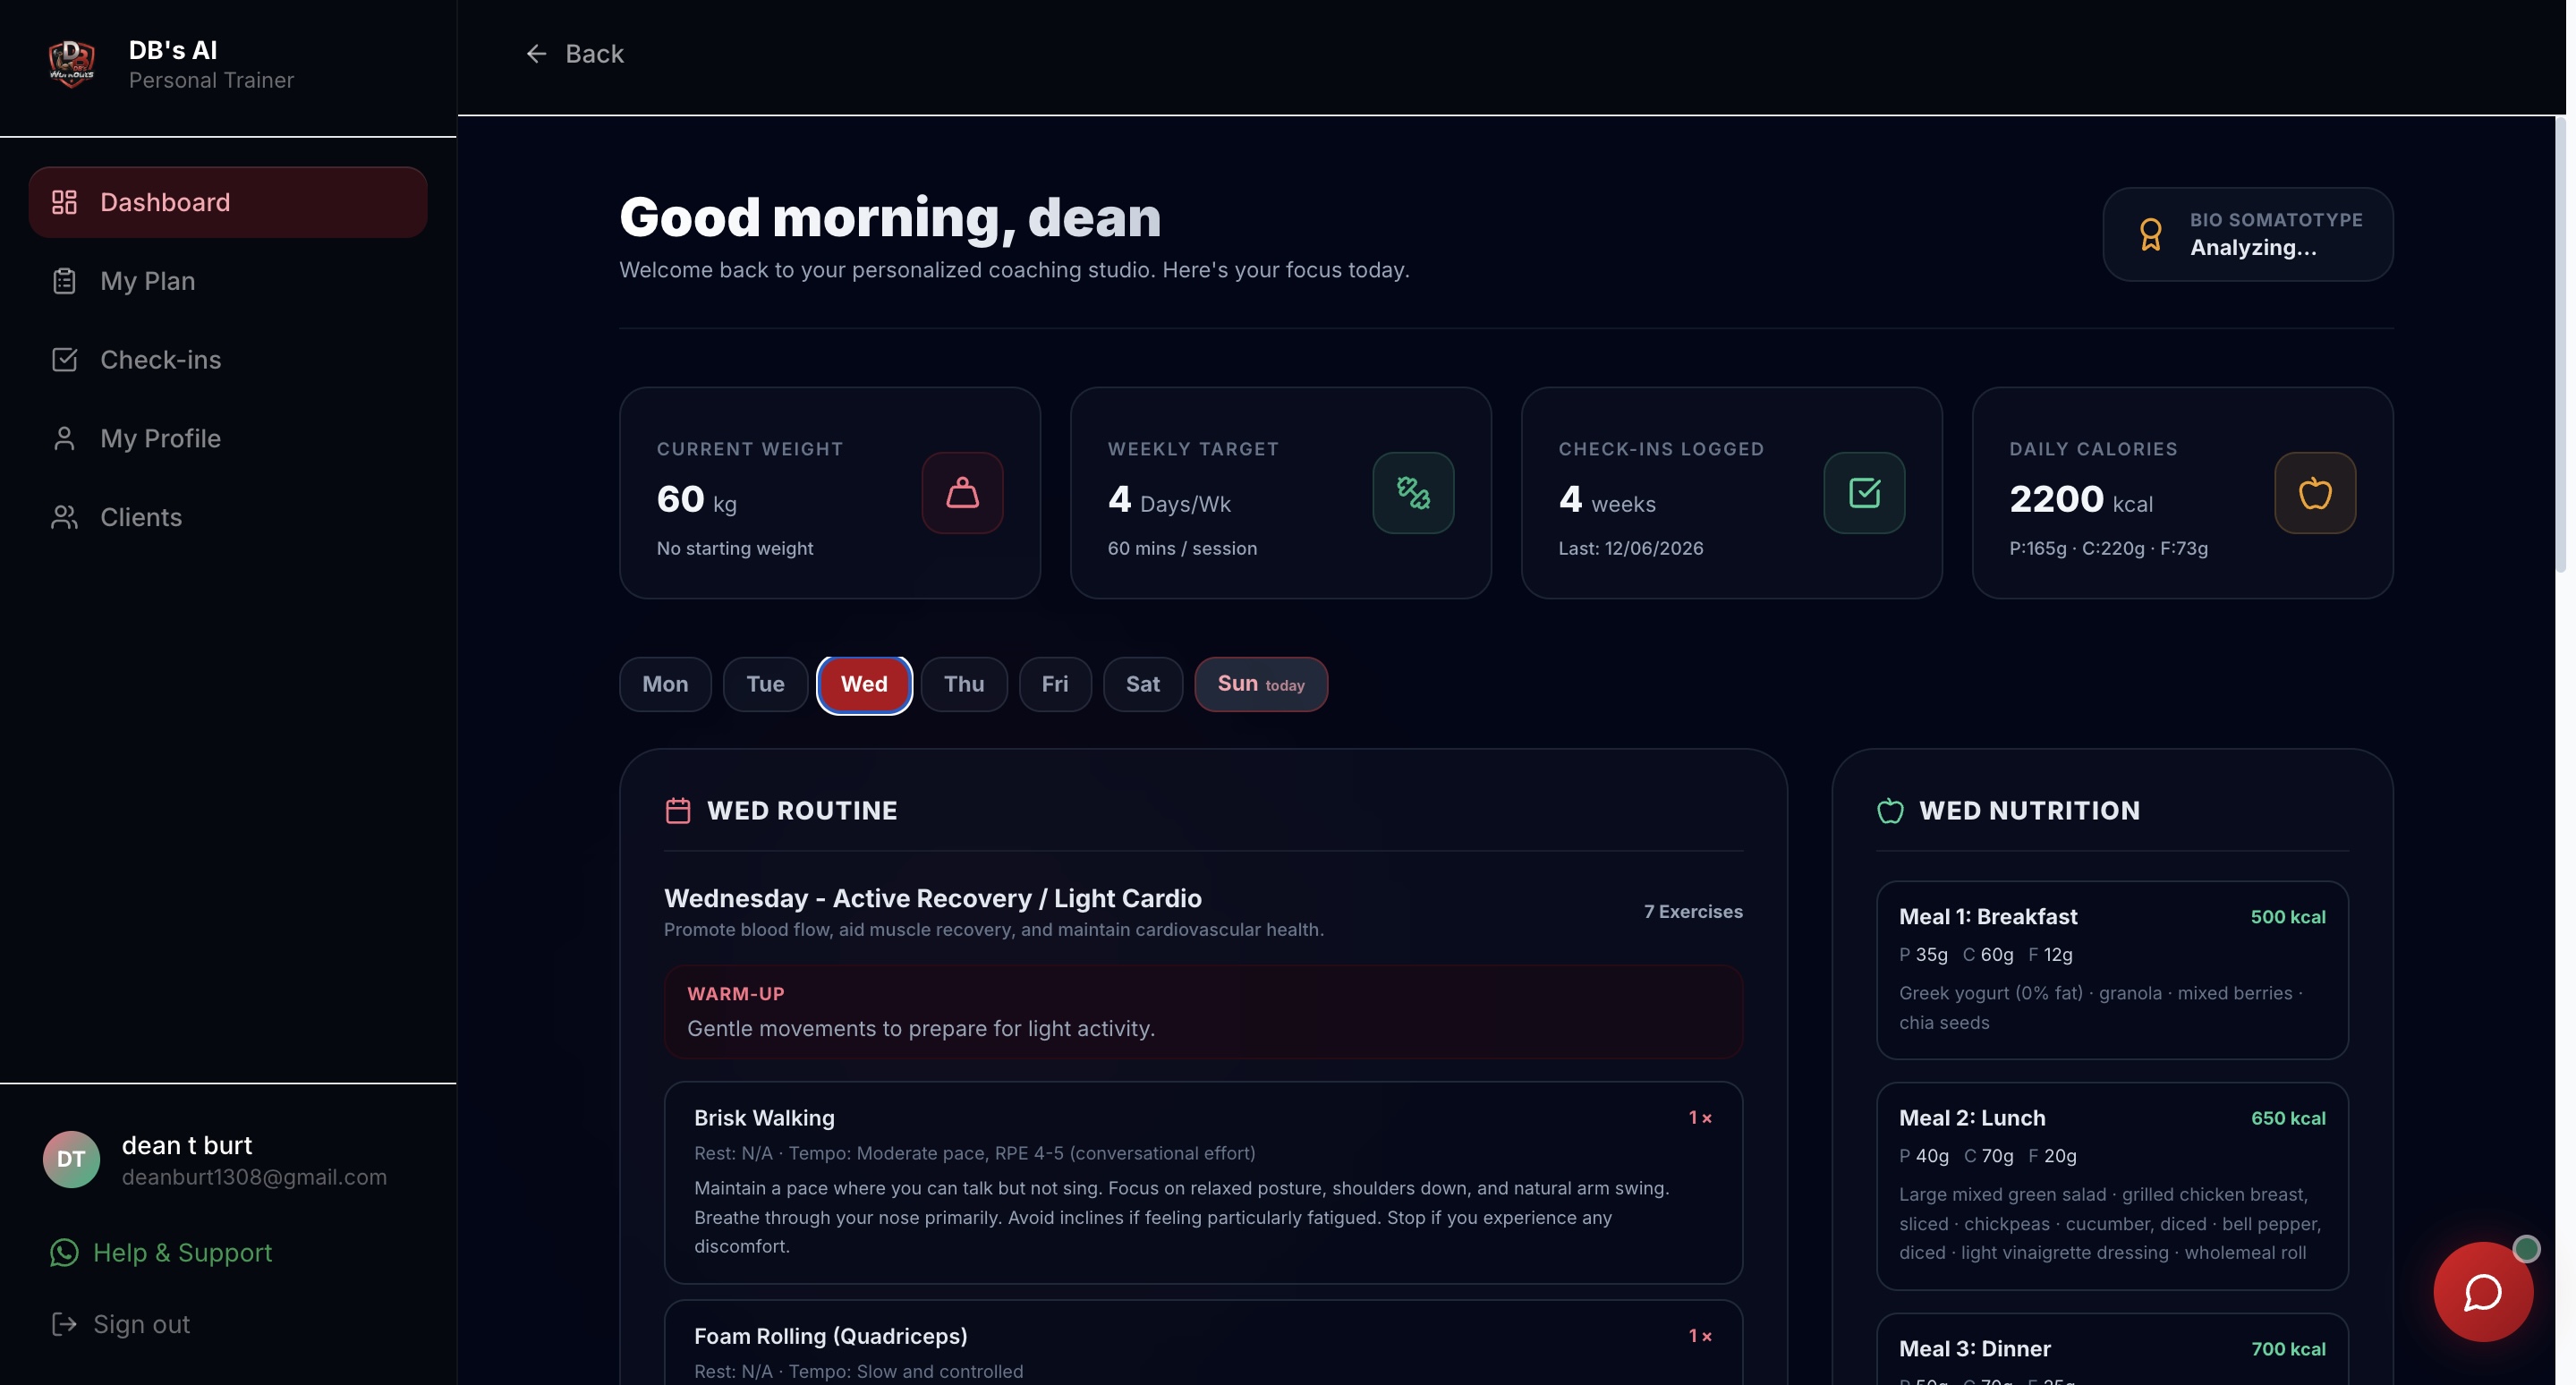Click the 1× count on Brisk Walking
The height and width of the screenshot is (1385, 2576).
coord(1700,1118)
